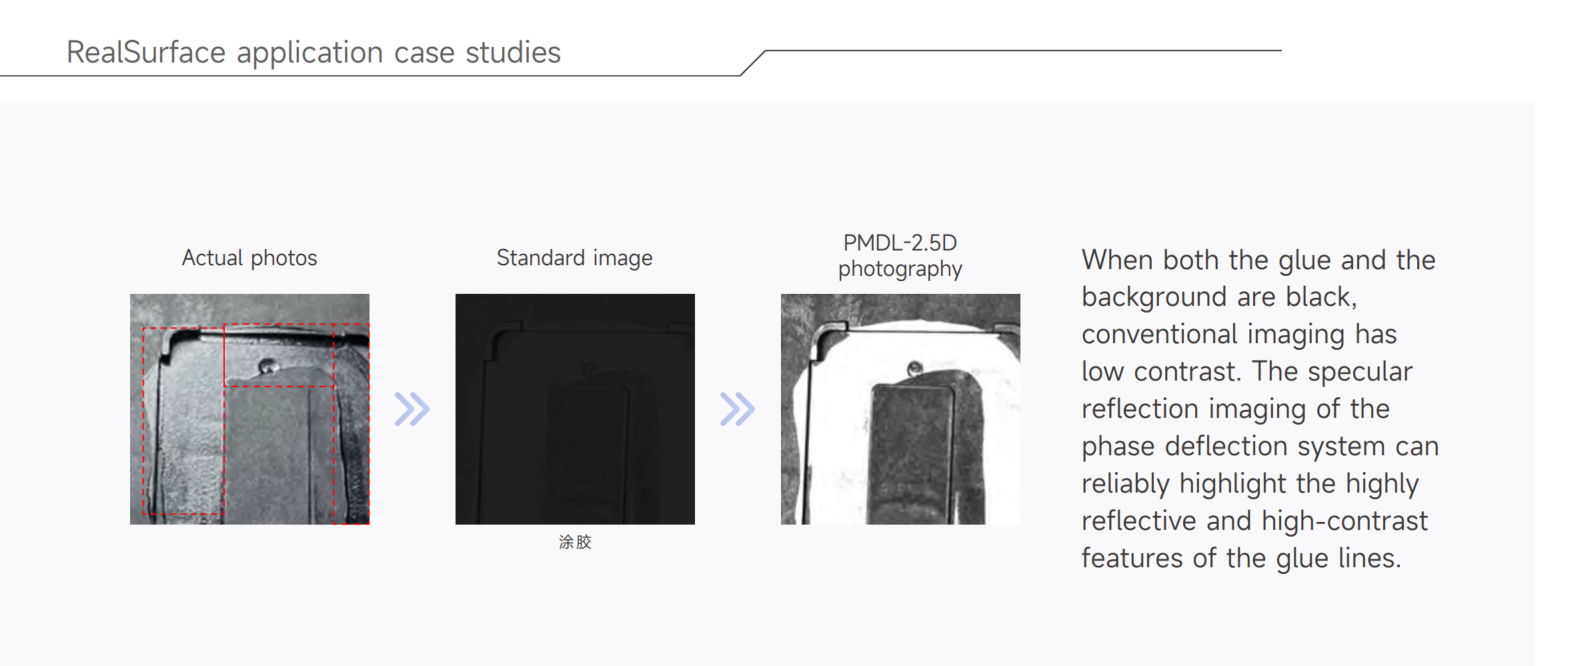Click the round hole in Actual photos image
The height and width of the screenshot is (666, 1582).
tap(266, 366)
